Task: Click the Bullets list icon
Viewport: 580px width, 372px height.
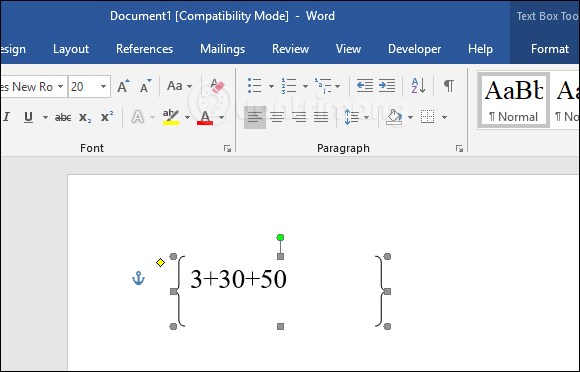Action: tap(254, 86)
